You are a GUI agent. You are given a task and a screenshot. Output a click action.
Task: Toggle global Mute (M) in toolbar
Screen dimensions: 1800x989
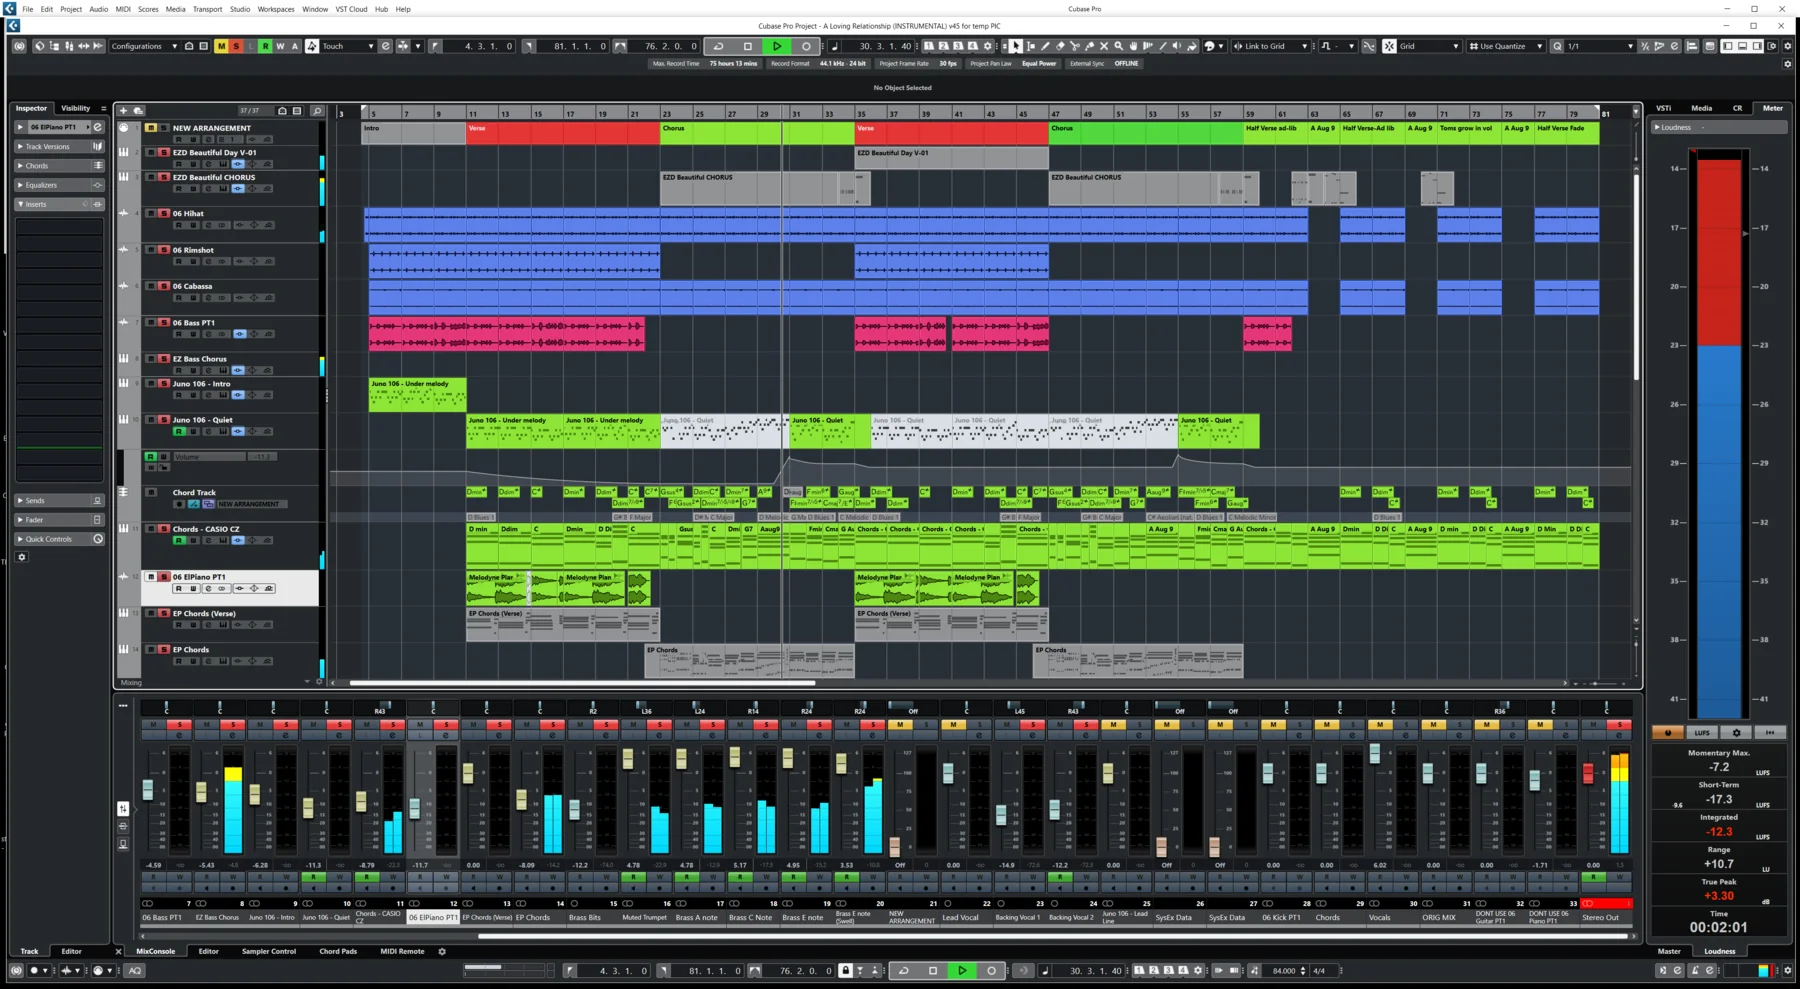coord(221,46)
